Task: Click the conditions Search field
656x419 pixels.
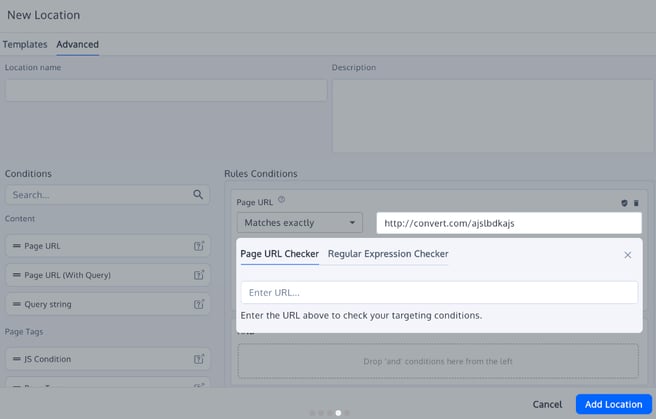Action: [x=108, y=195]
